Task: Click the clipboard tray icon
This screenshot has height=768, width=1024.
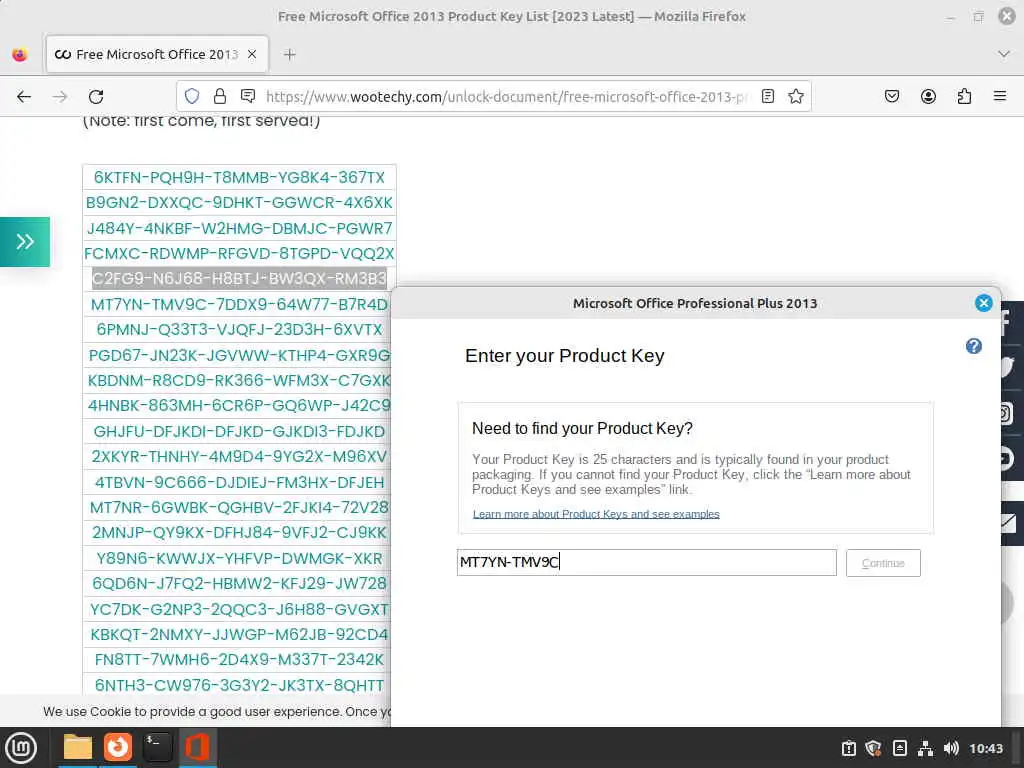Action: coord(848,748)
